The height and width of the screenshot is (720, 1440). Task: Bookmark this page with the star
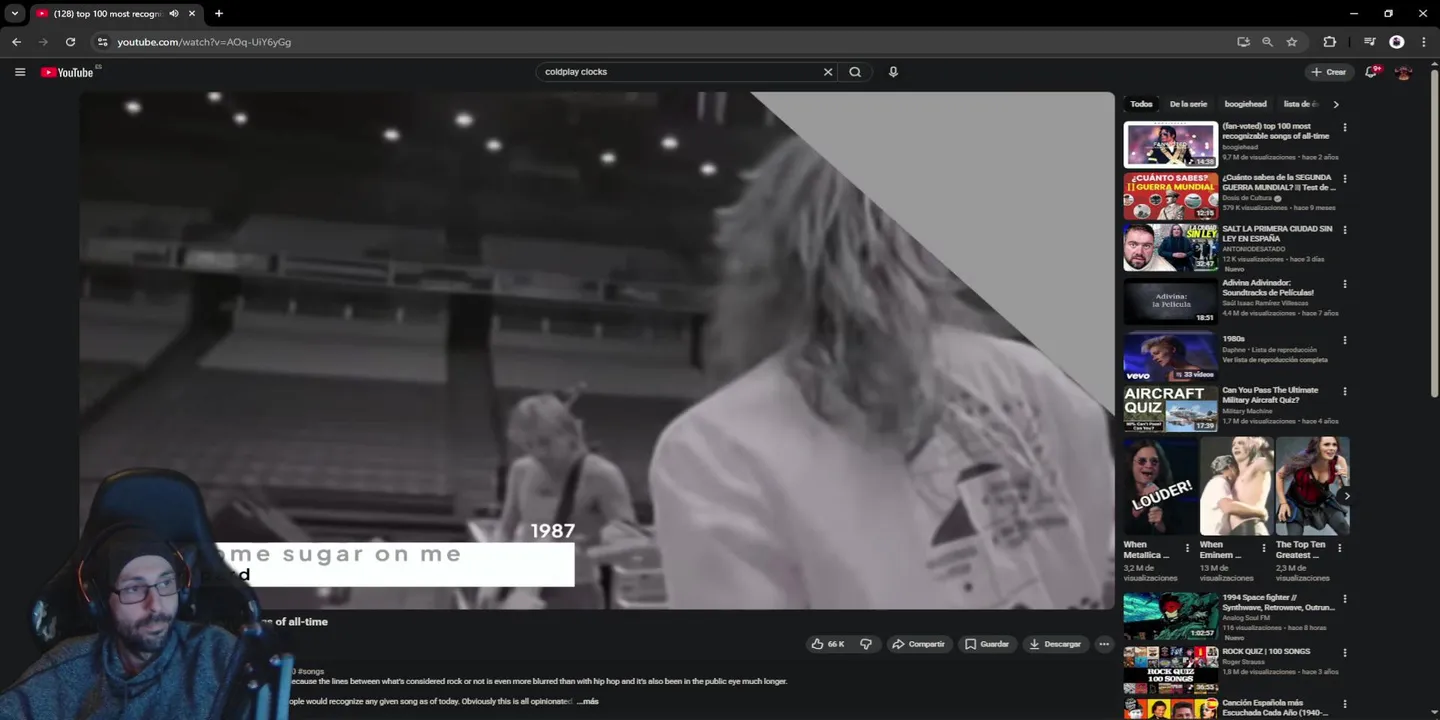point(1291,42)
